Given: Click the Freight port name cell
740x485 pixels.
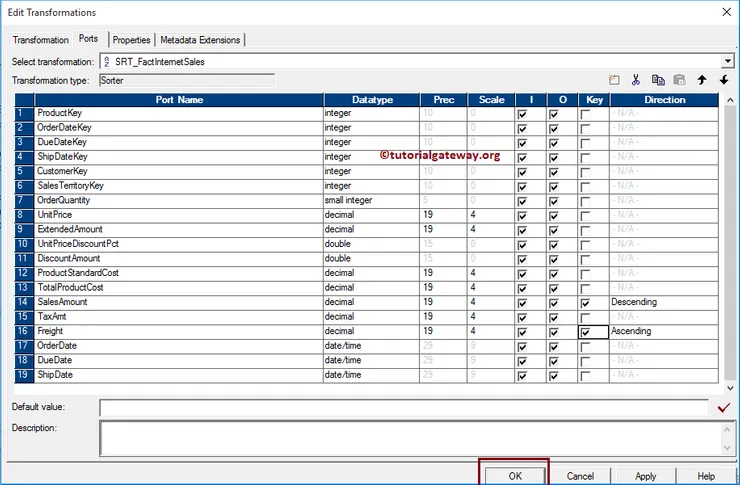Looking at the screenshot, I should click(x=179, y=332).
